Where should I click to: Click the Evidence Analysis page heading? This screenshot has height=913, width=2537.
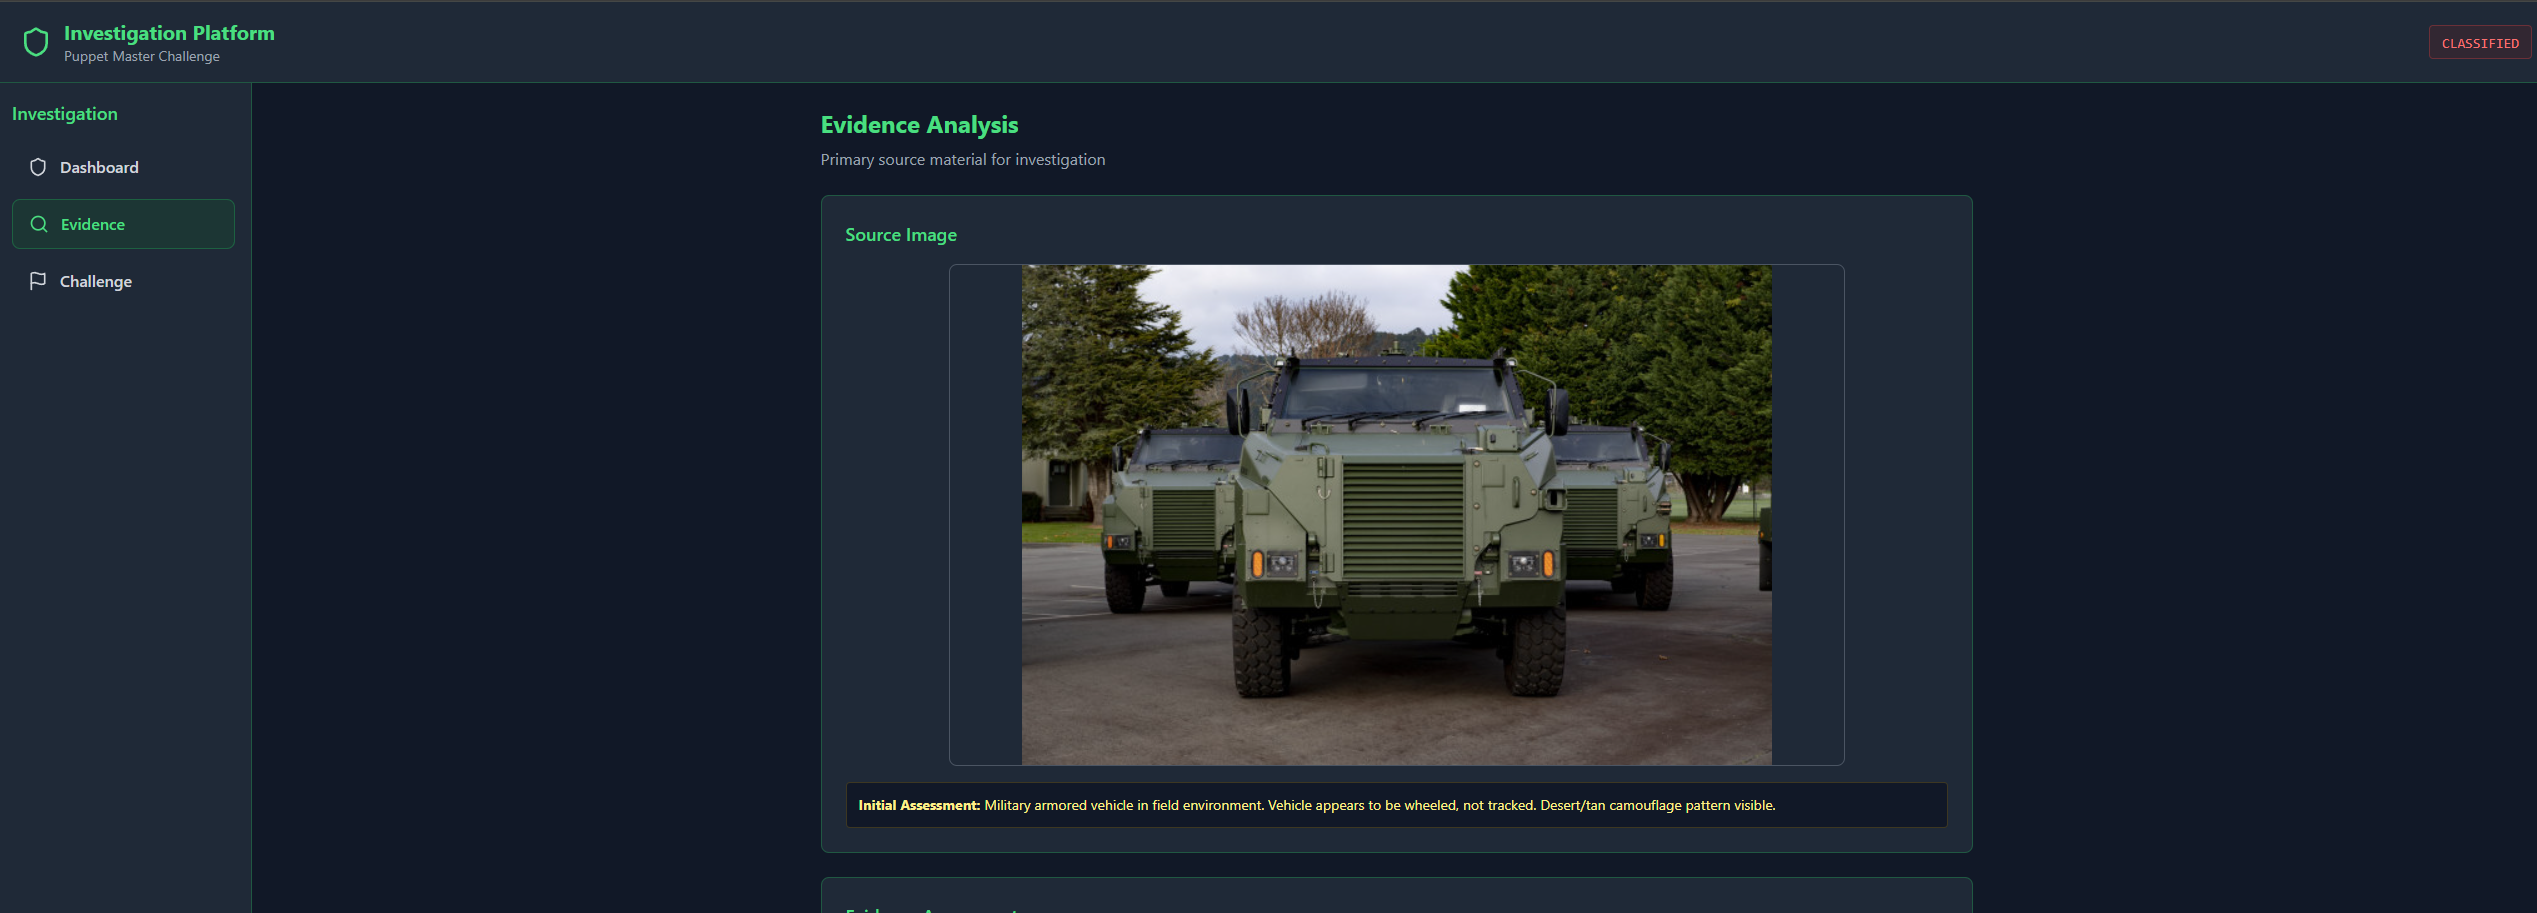(919, 125)
